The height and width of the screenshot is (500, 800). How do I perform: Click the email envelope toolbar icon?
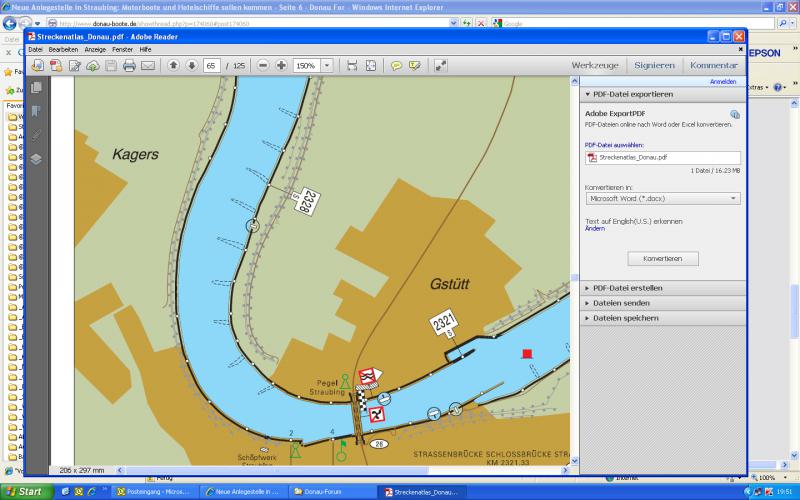[x=148, y=65]
